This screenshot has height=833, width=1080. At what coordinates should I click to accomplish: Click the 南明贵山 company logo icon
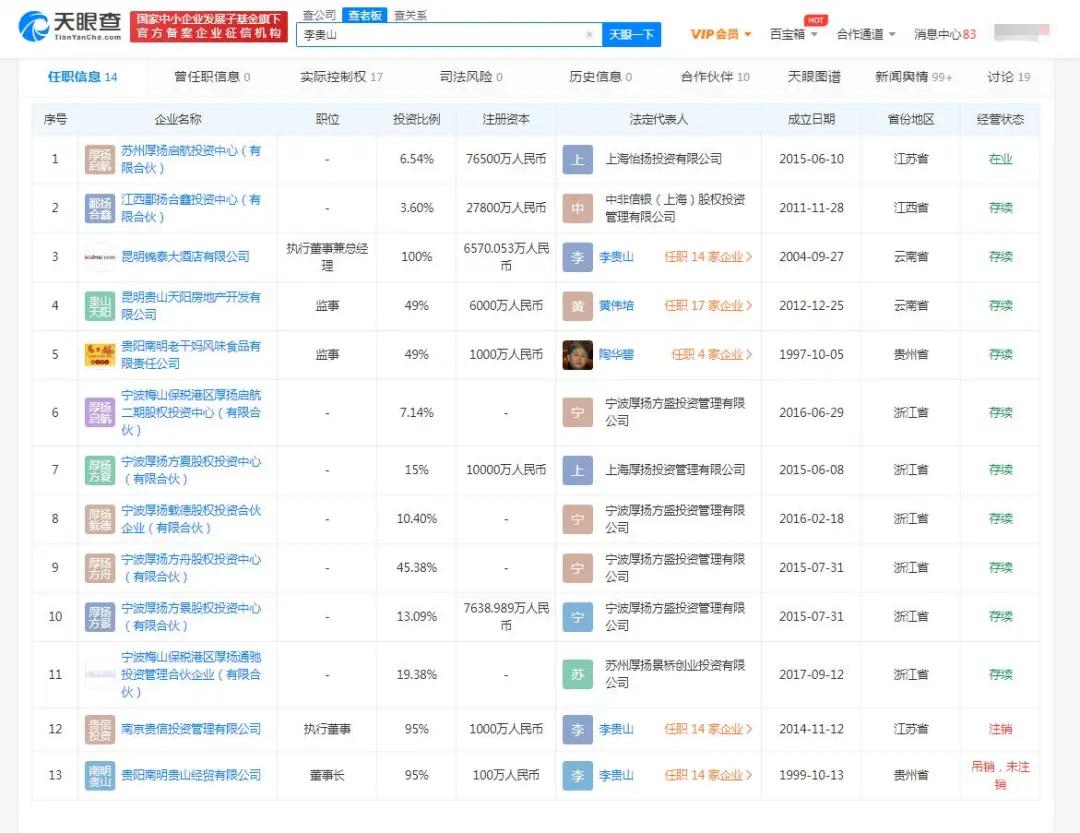[x=100, y=775]
